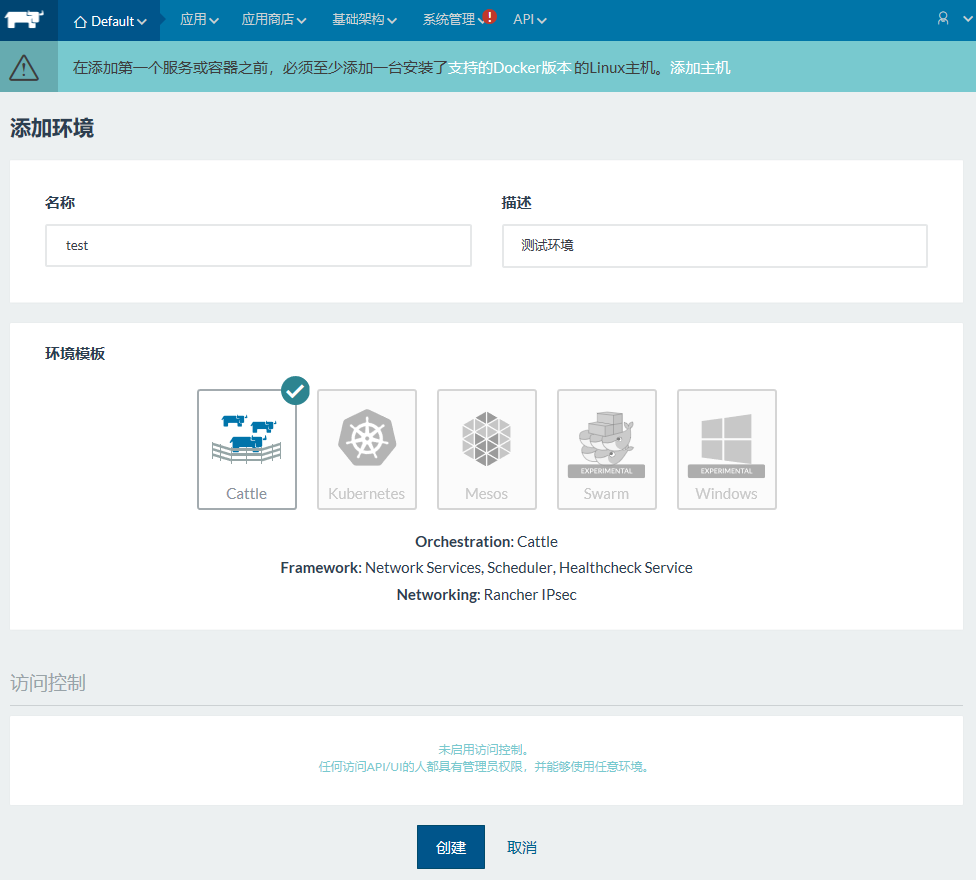Open the API menu

coord(530,20)
